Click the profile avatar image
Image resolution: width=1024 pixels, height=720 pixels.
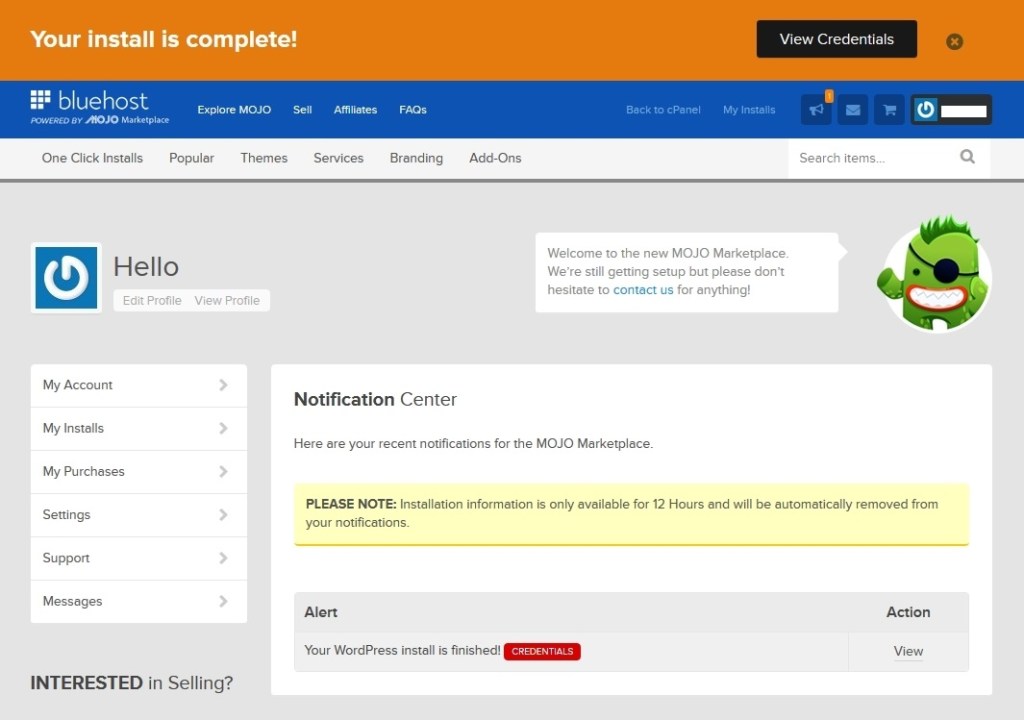pos(66,278)
